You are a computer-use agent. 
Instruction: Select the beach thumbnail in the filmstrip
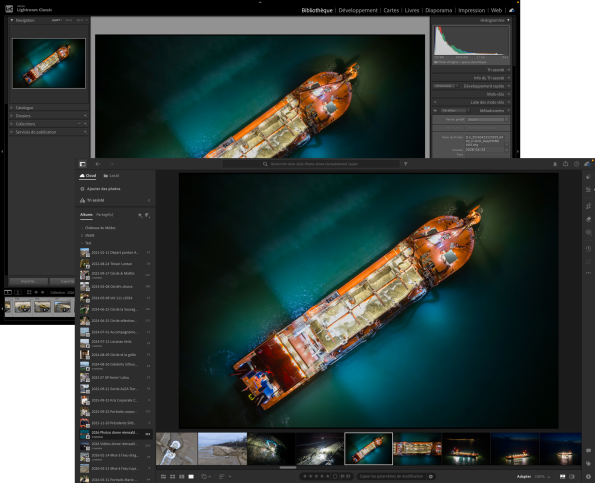[x=222, y=448]
